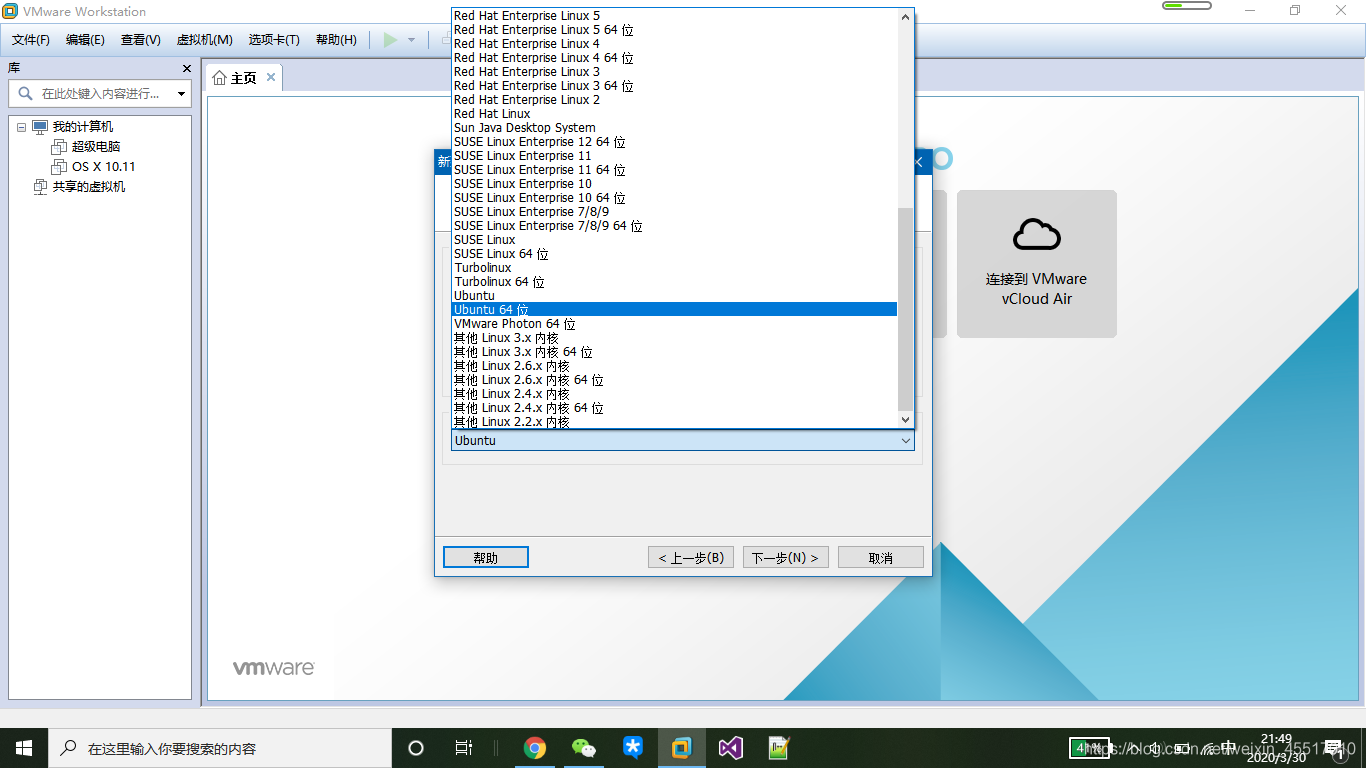Image resolution: width=1366 pixels, height=768 pixels.
Task: Switch to VMware Workstation taskbar icon
Action: pos(682,748)
